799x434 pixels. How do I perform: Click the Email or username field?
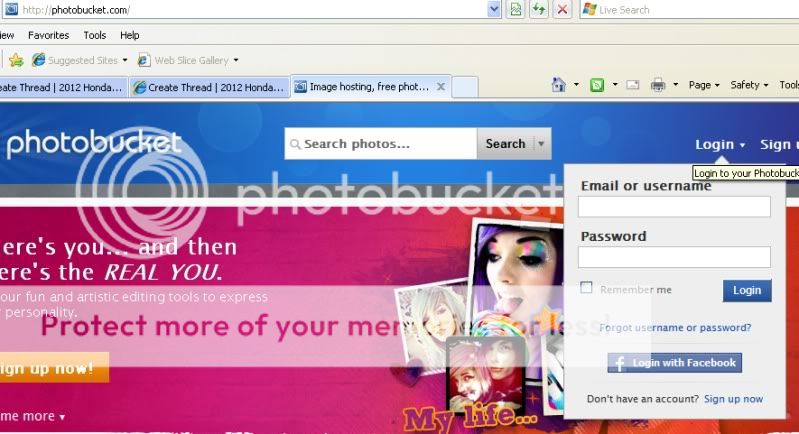tap(674, 207)
